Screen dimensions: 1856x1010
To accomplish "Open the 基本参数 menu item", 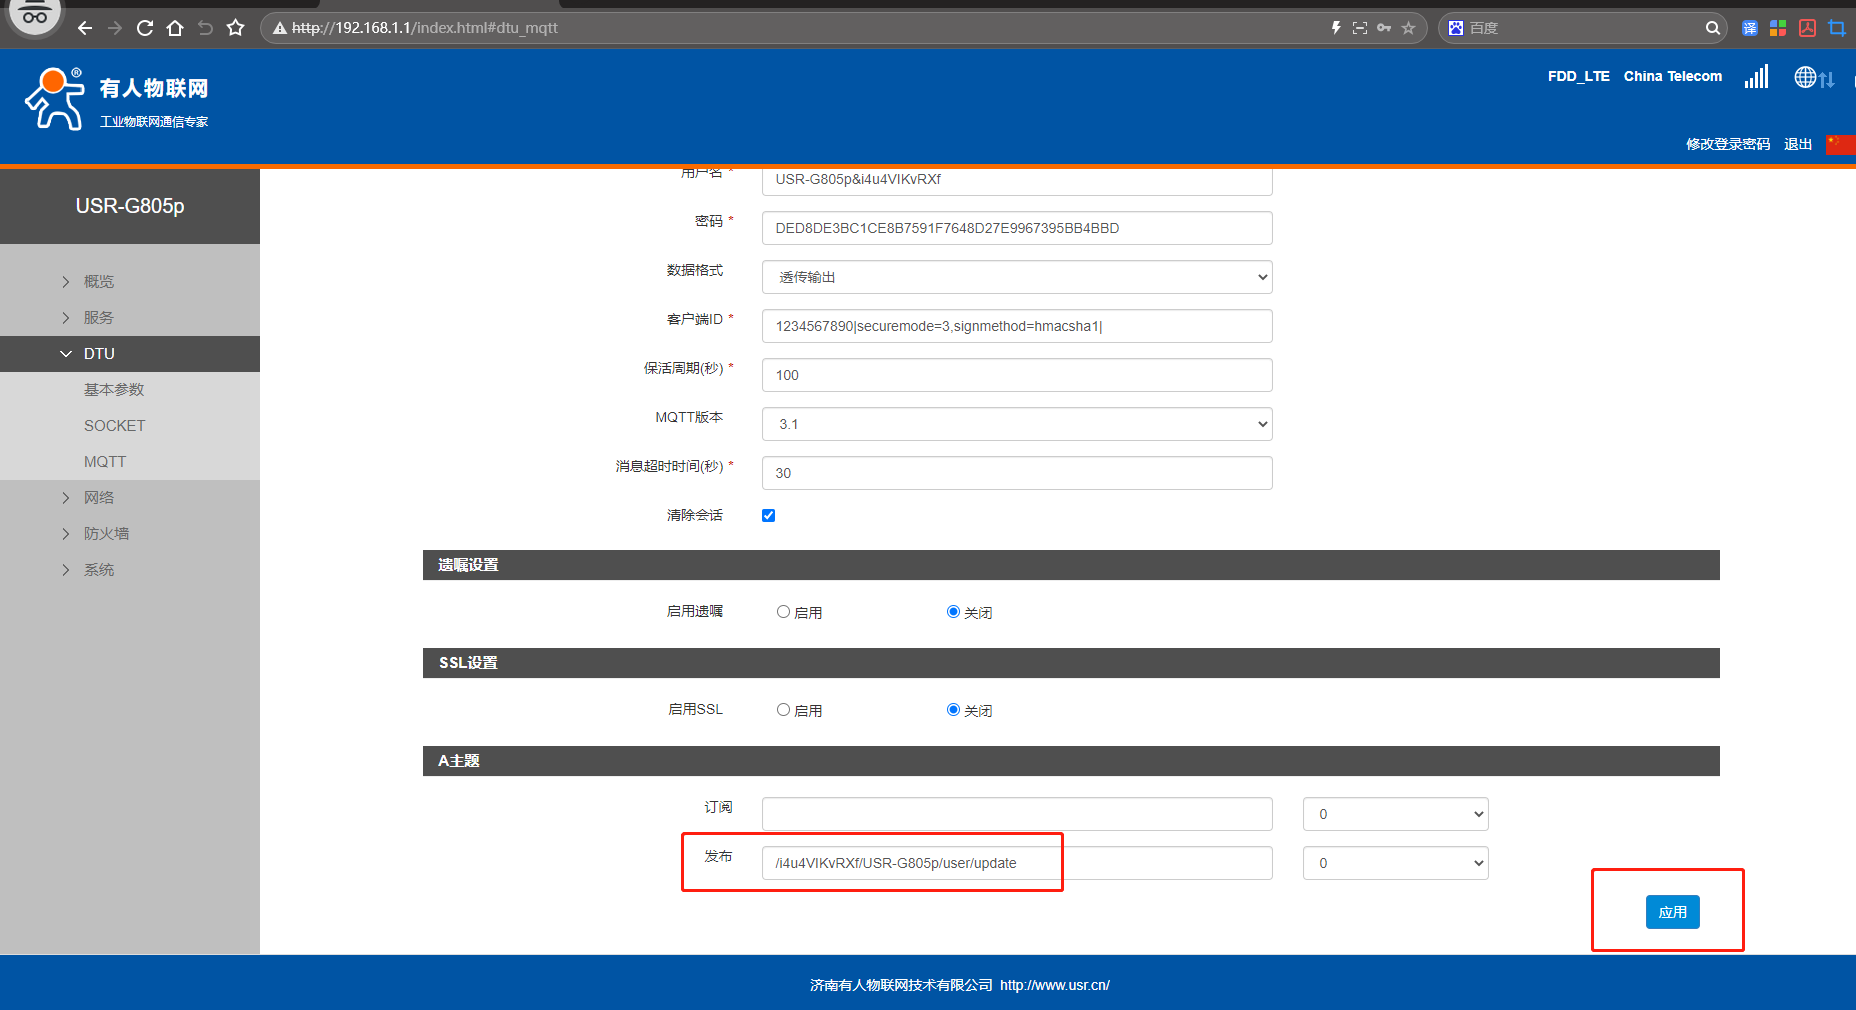I will (x=114, y=390).
